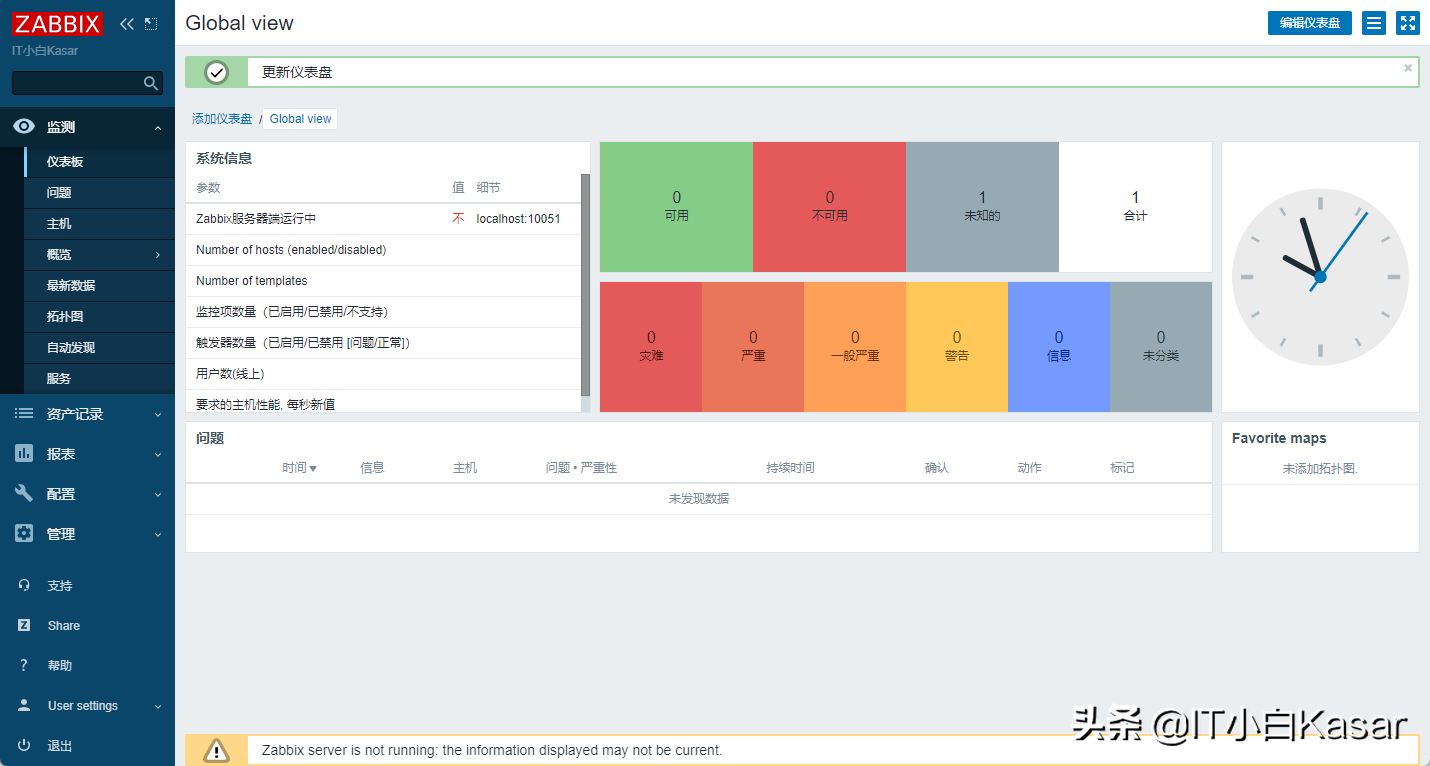
Task: Click the green 可用 availability tile
Action: coord(676,206)
